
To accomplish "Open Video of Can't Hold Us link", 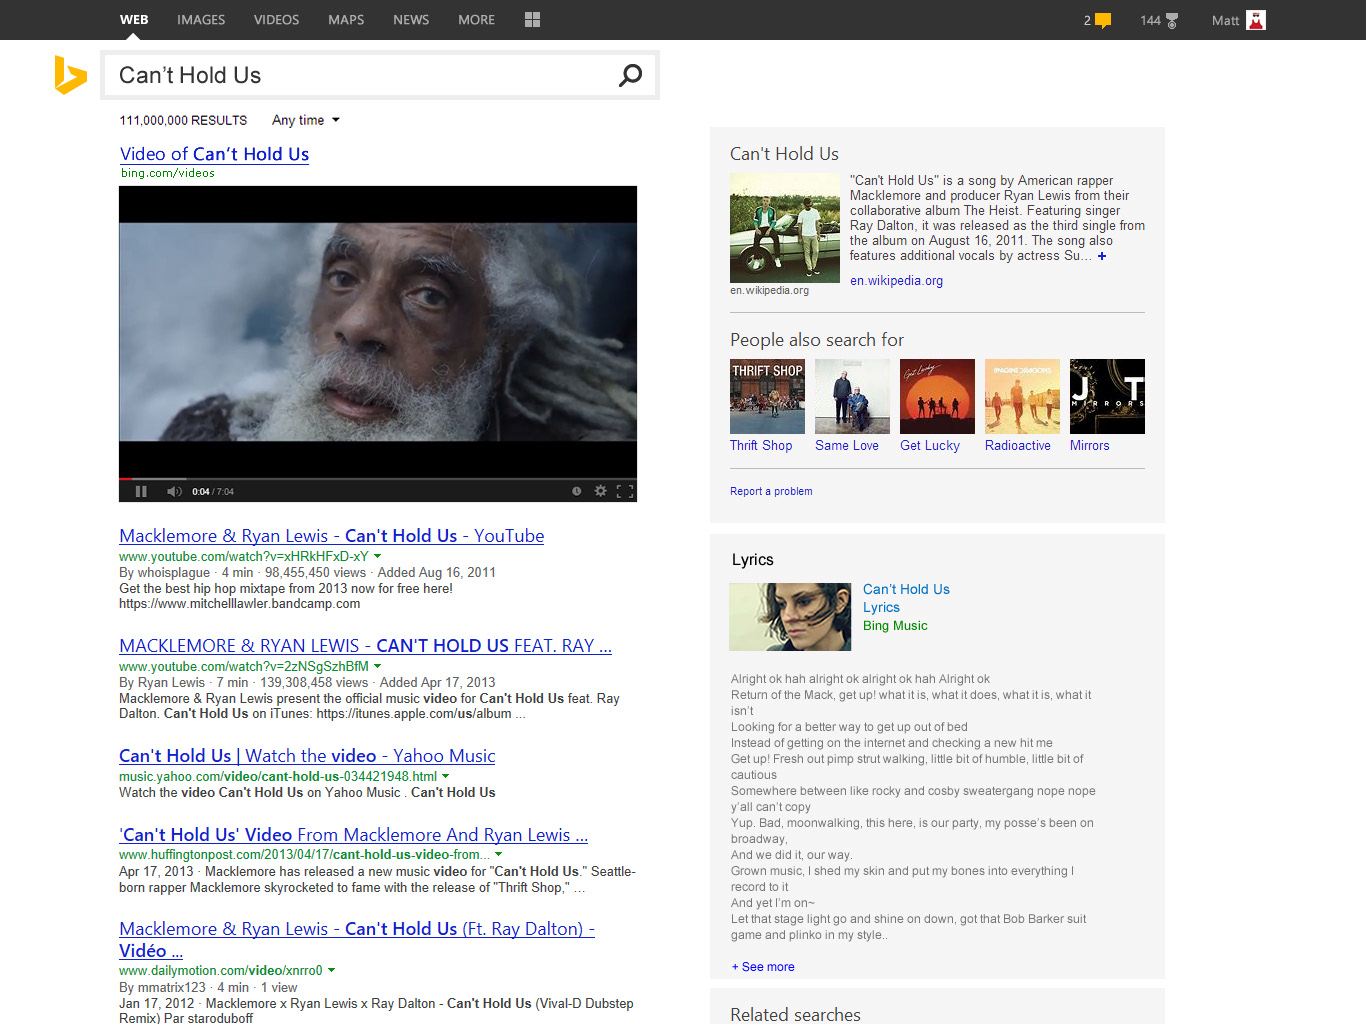I will (214, 154).
